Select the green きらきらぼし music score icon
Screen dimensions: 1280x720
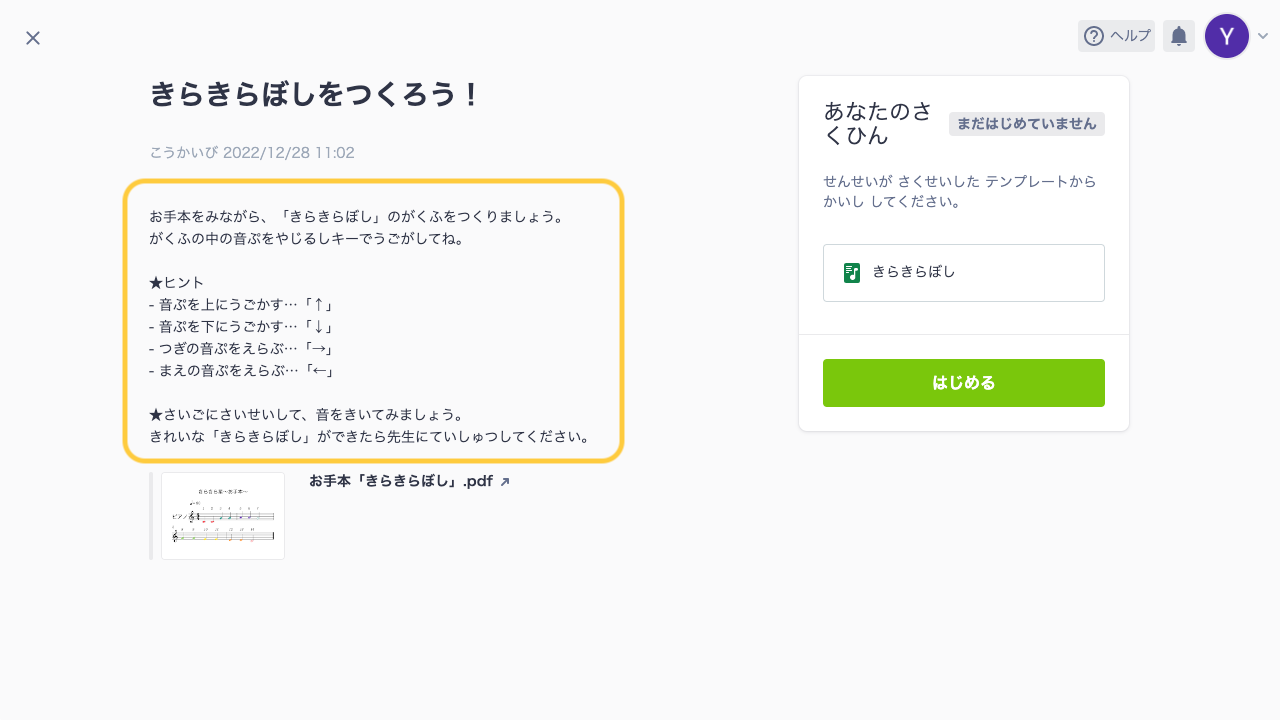tap(851, 272)
